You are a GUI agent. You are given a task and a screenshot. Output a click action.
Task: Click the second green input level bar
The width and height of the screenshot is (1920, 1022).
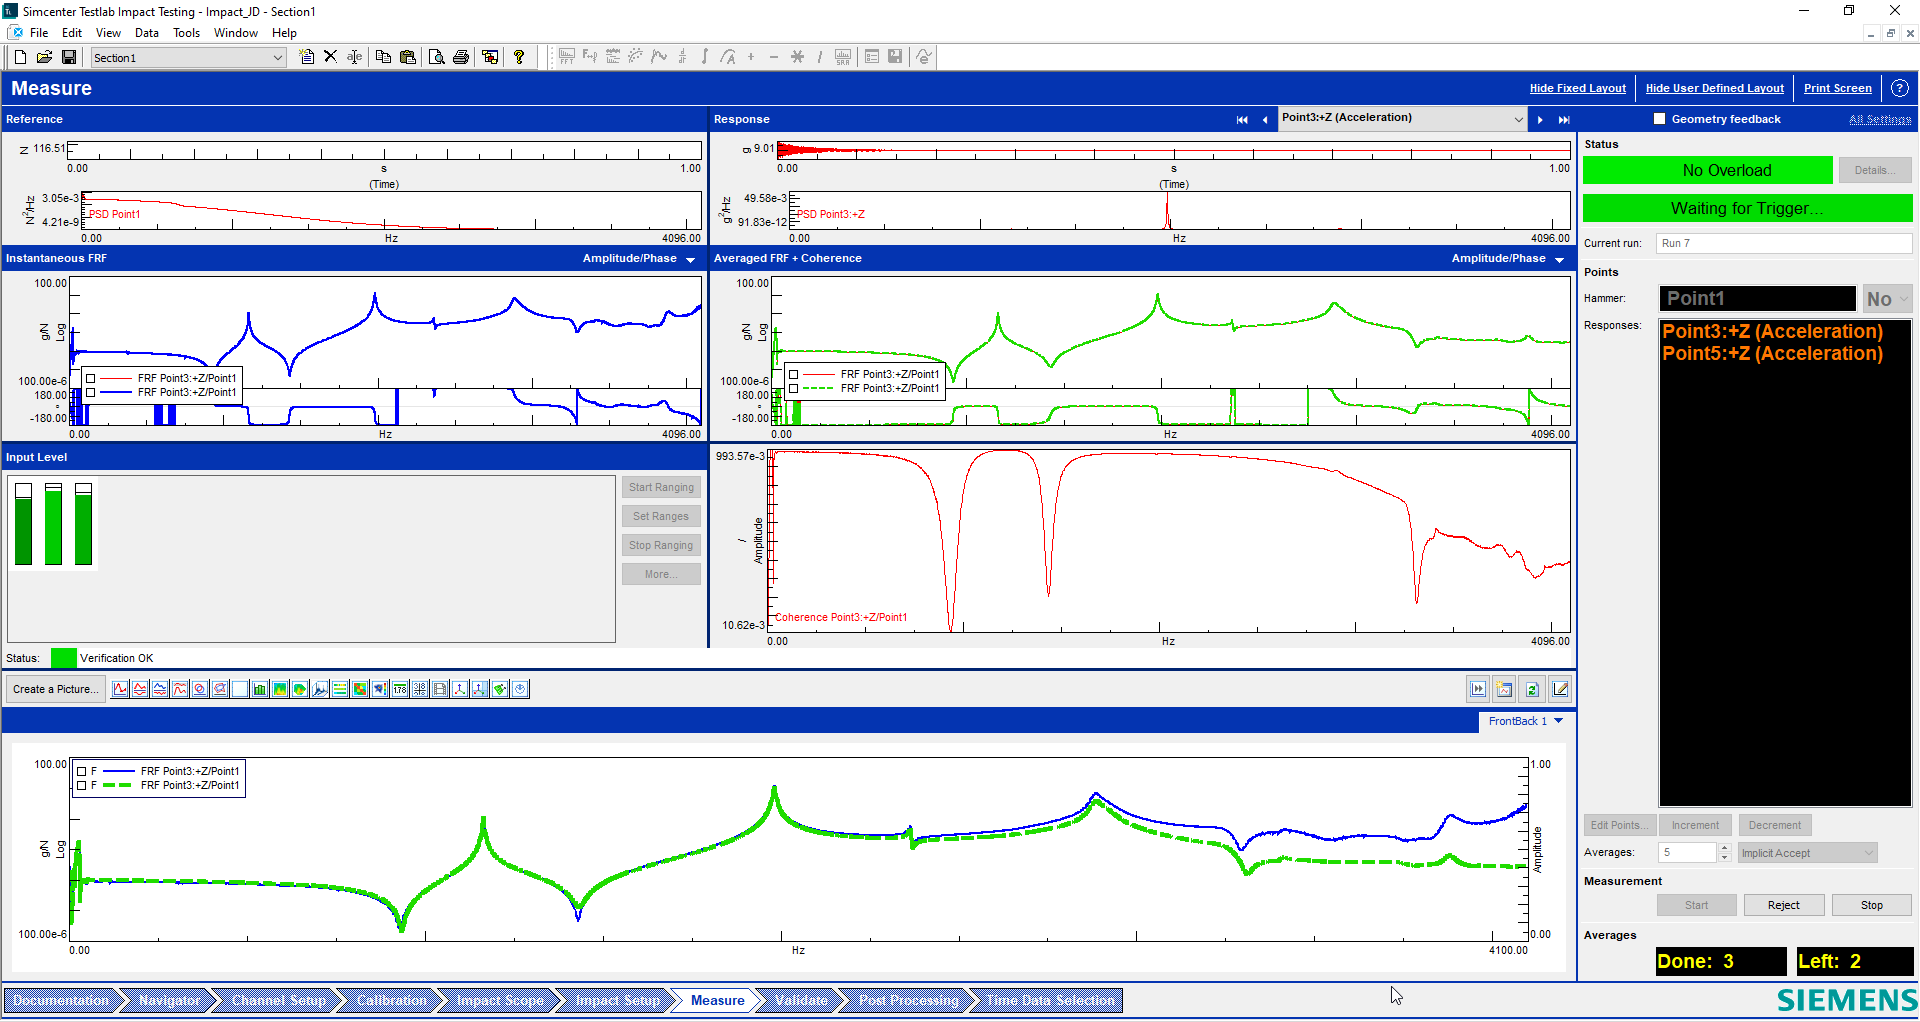pos(53,524)
